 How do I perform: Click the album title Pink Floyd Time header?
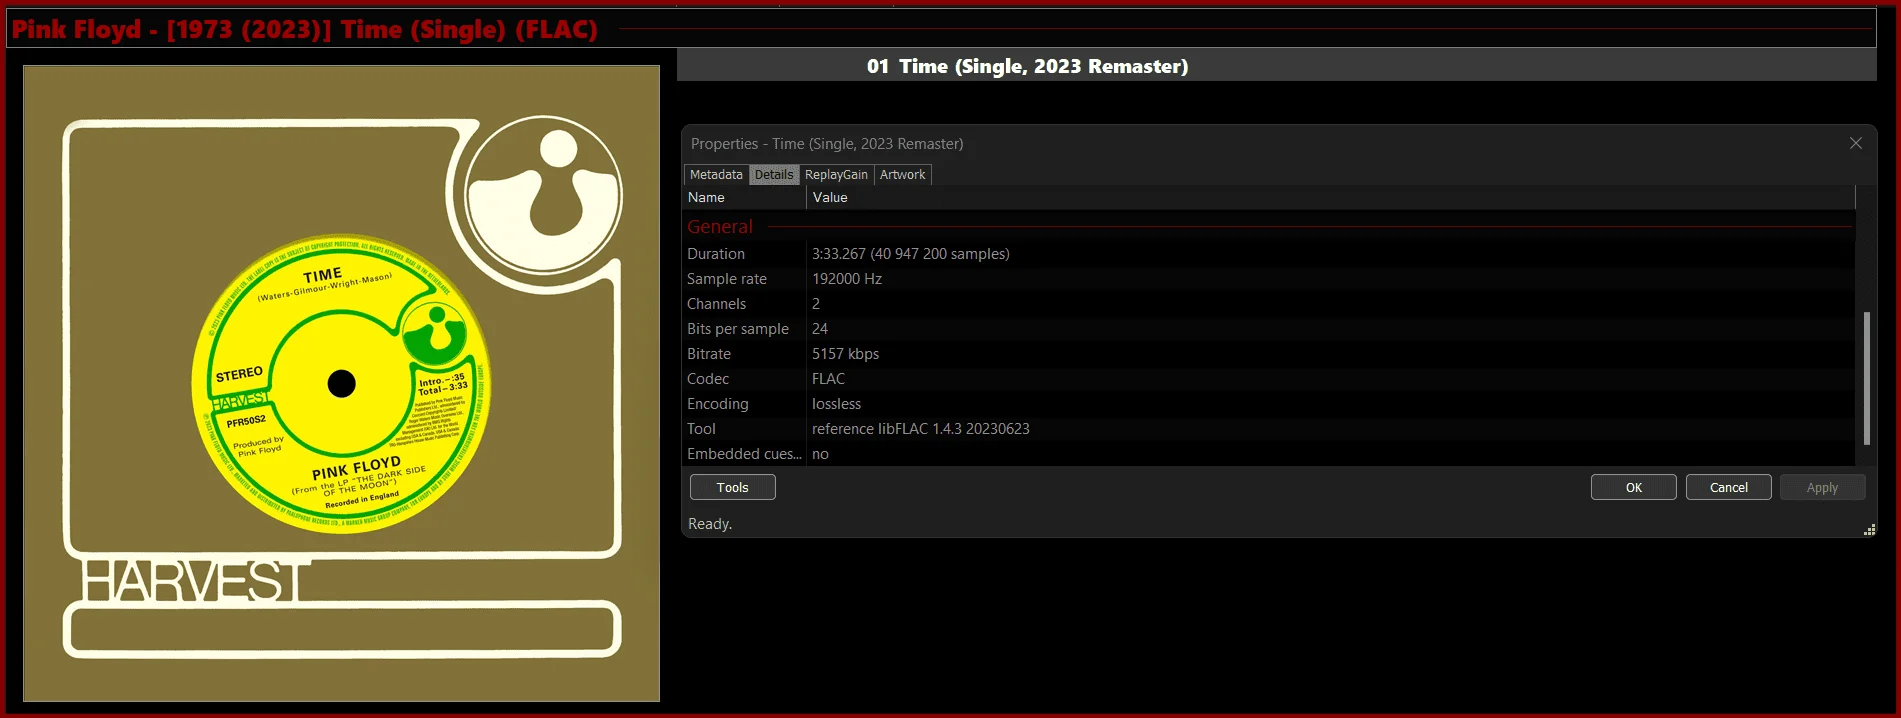click(305, 29)
